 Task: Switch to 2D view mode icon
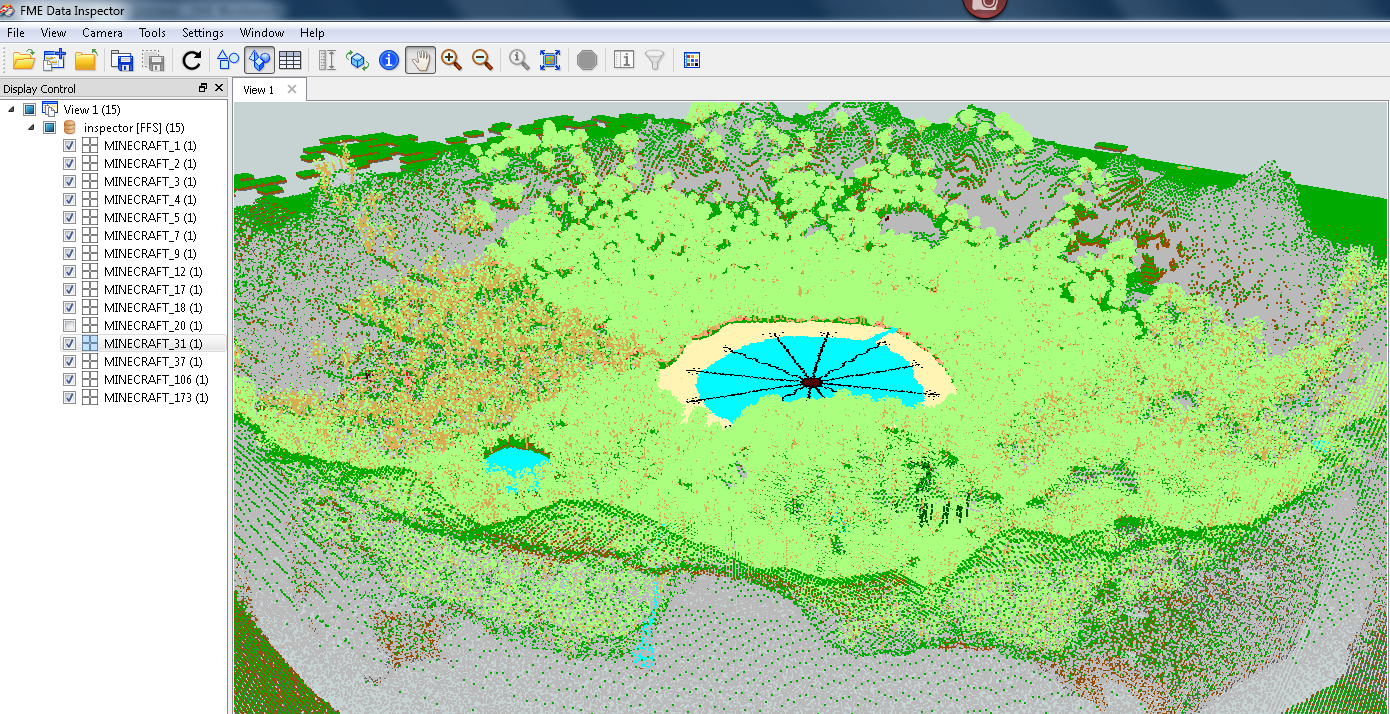(x=228, y=60)
